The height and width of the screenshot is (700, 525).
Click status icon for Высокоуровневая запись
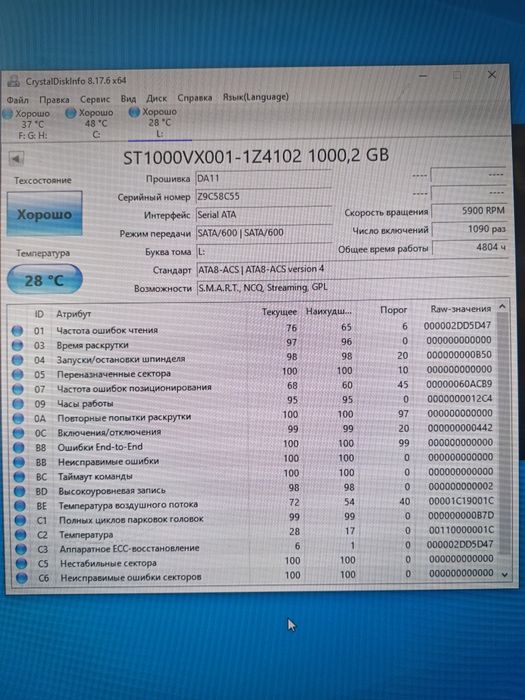20,491
